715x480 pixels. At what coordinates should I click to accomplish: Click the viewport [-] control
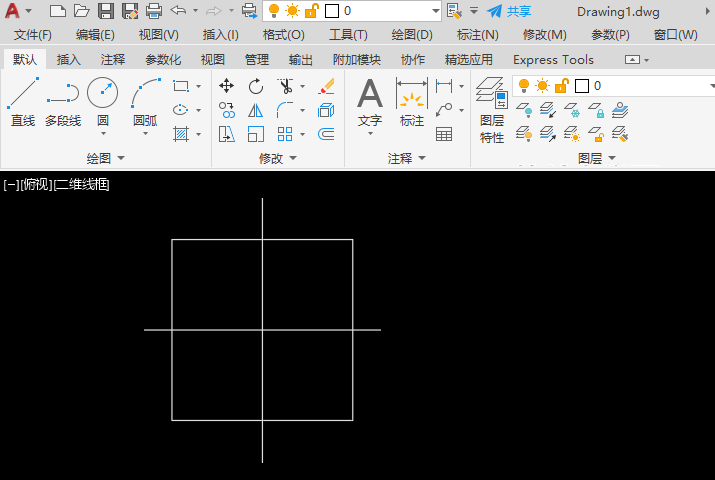click(11, 185)
